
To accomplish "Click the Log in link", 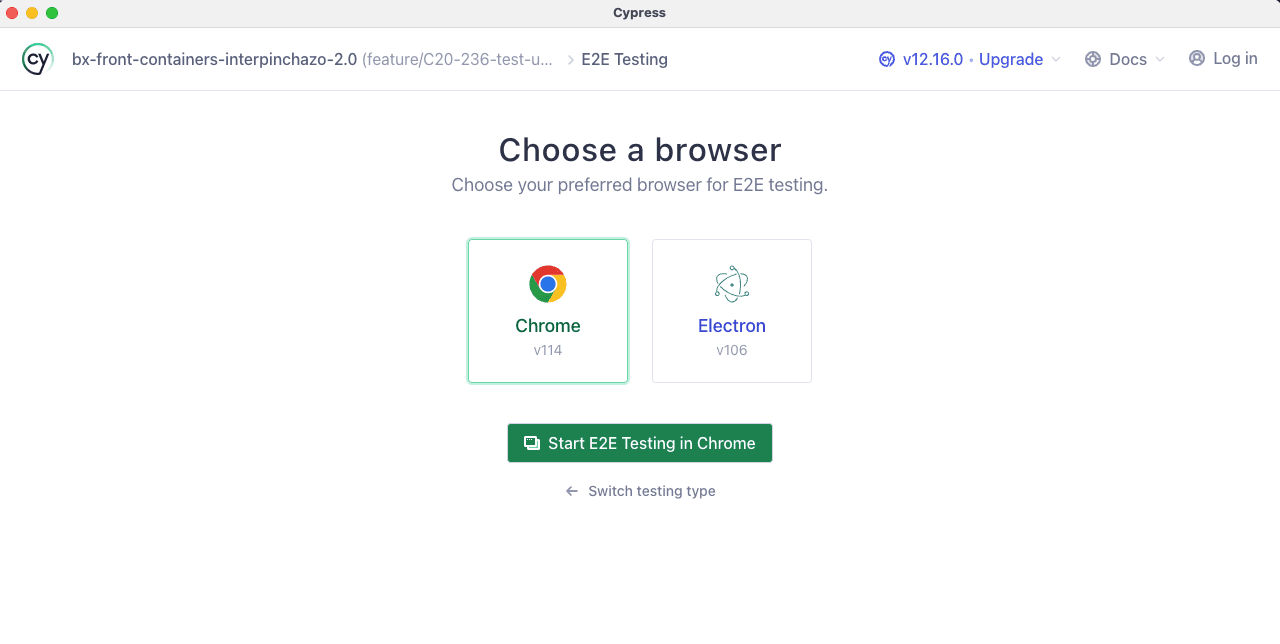I will (x=1235, y=59).
